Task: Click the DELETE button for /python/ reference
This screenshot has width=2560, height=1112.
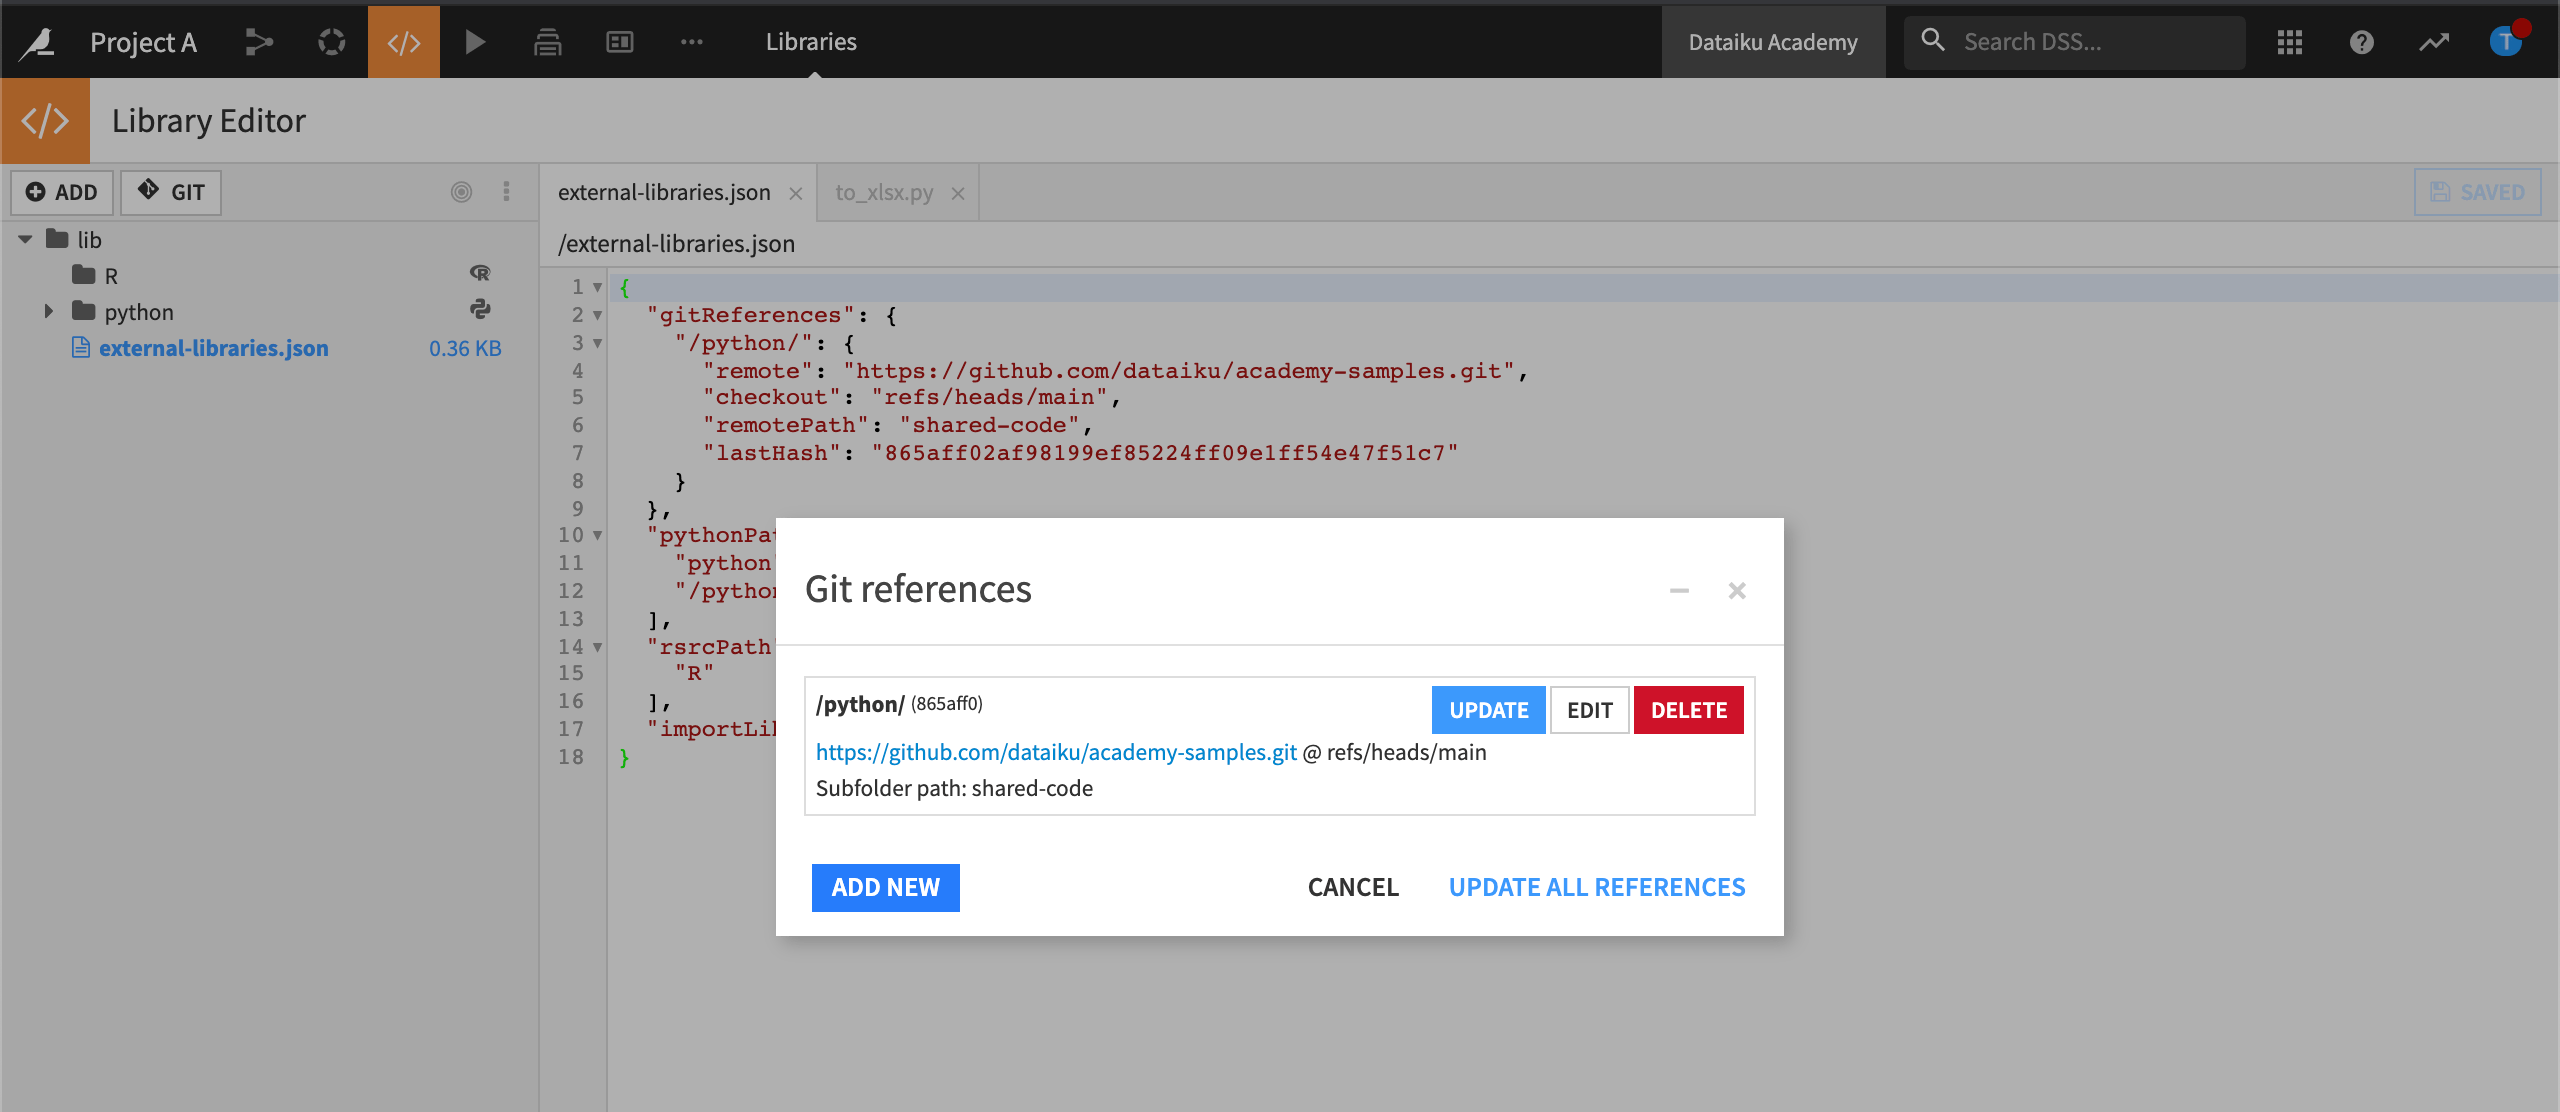Action: (1688, 709)
